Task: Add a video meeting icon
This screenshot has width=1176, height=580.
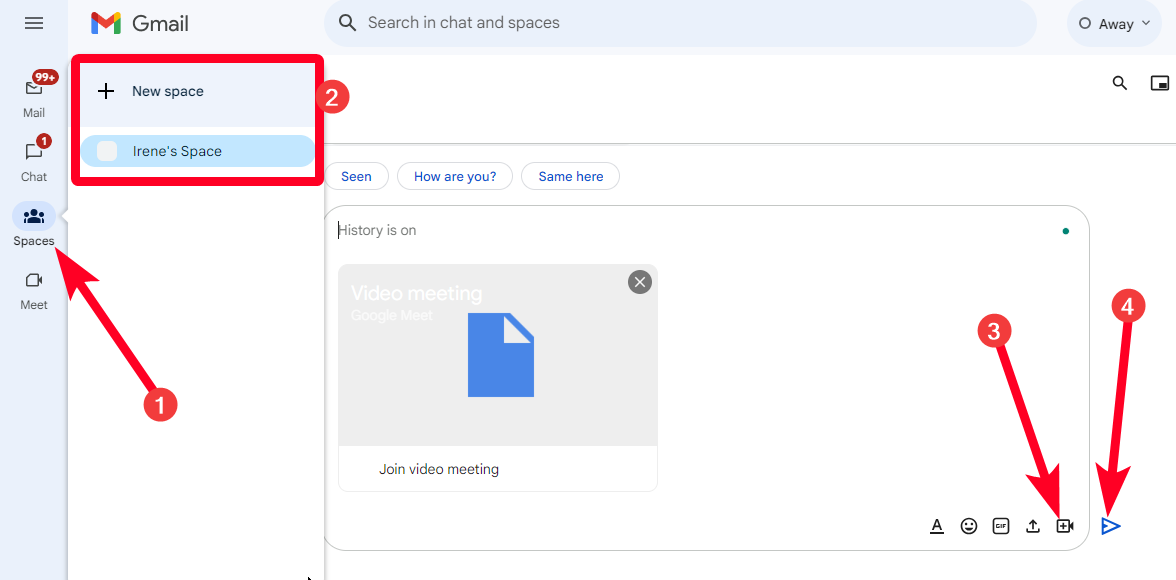Action: click(x=1065, y=526)
